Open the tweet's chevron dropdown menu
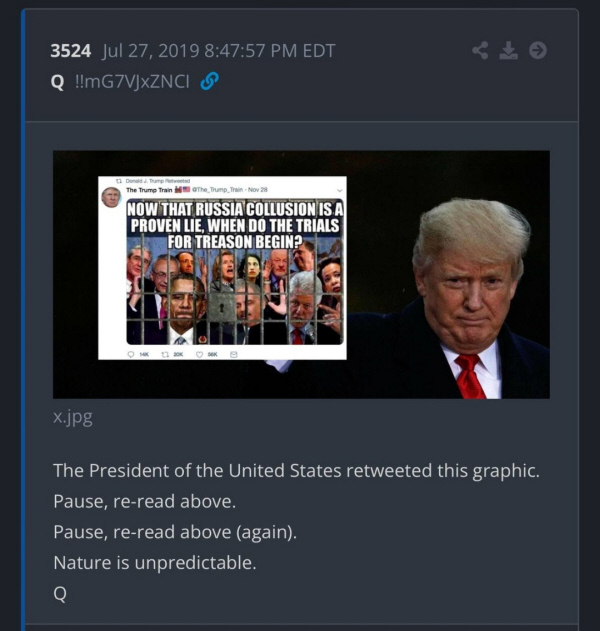Screen dimensions: 600x631 (339, 190)
